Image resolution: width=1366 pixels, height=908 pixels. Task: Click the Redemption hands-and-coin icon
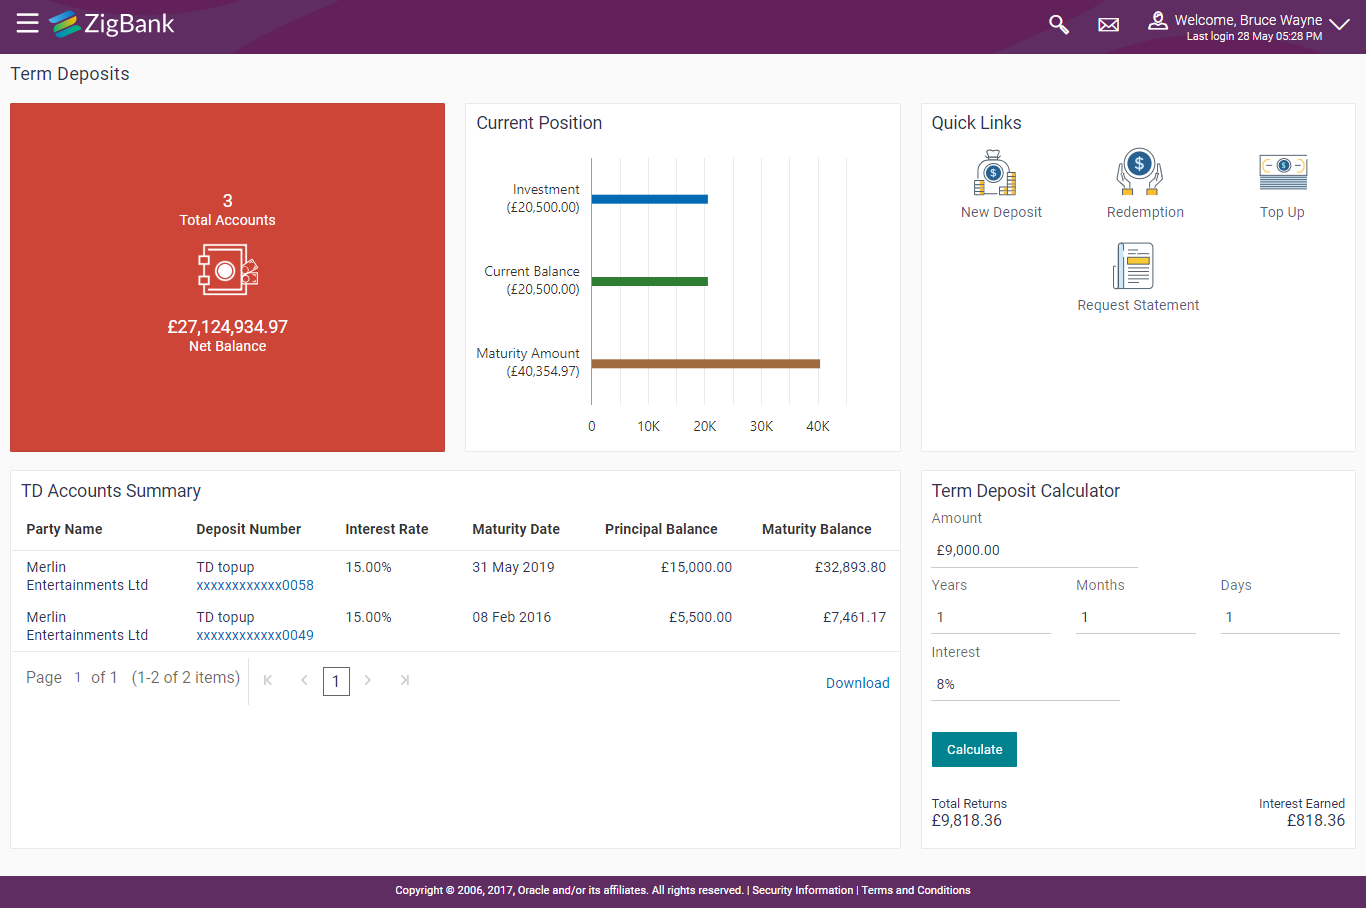click(x=1139, y=172)
